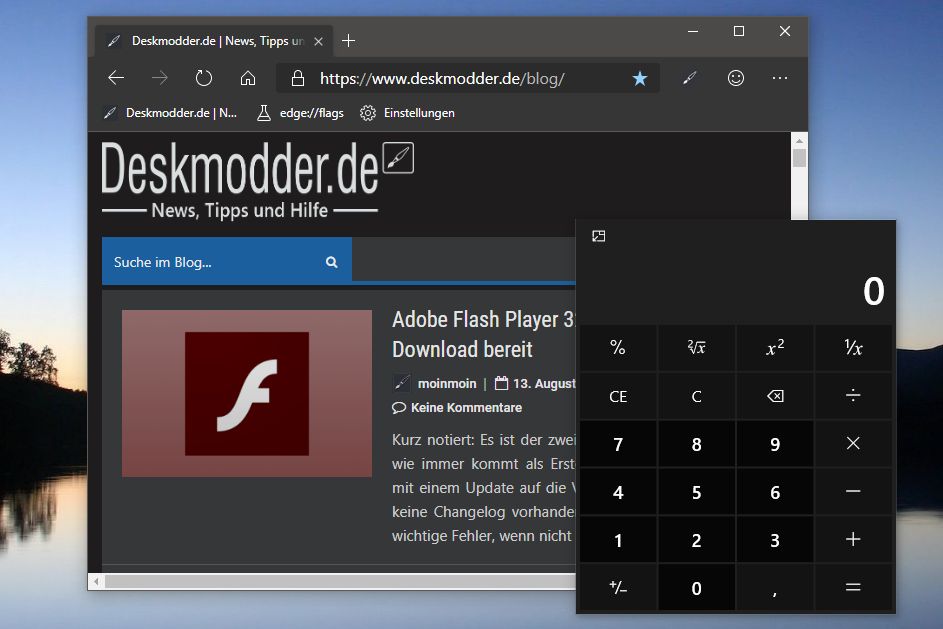Click the decimal comma key on calculator
The height and width of the screenshot is (629, 943).
click(775, 588)
